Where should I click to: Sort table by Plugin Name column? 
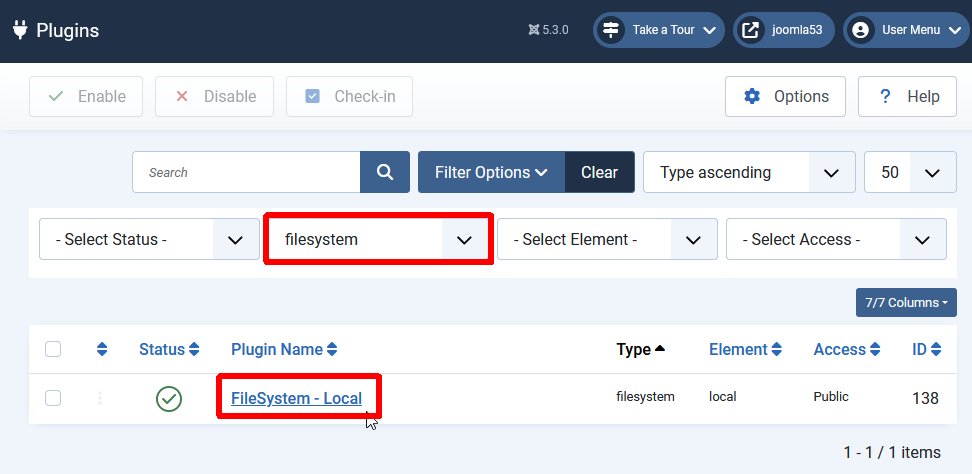tap(284, 349)
